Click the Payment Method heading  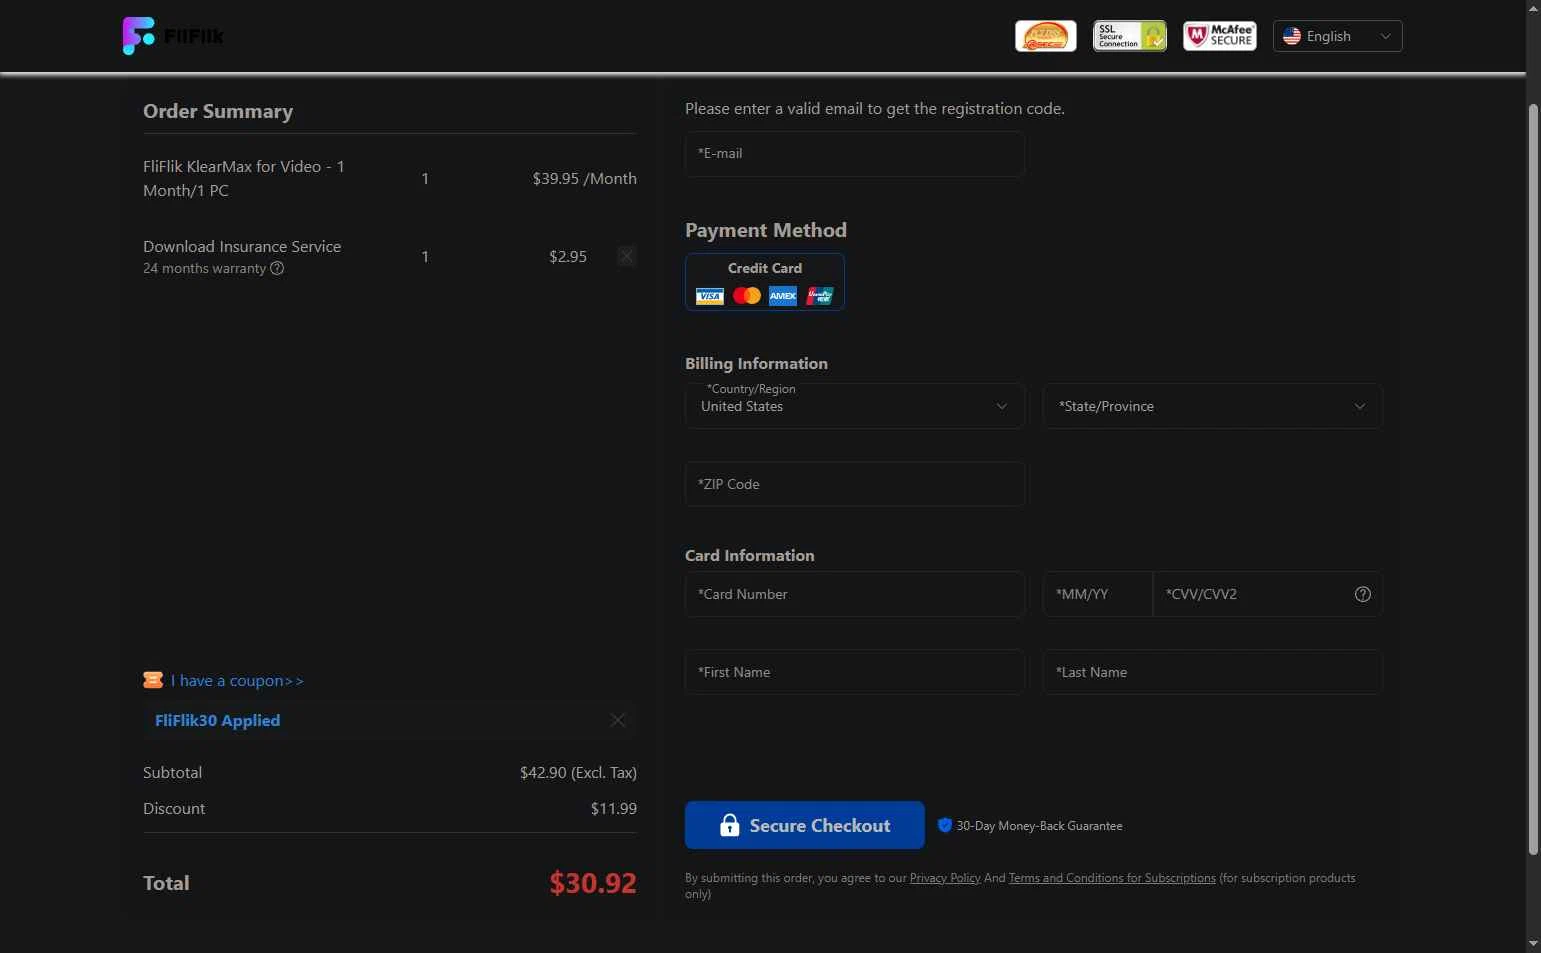point(766,230)
